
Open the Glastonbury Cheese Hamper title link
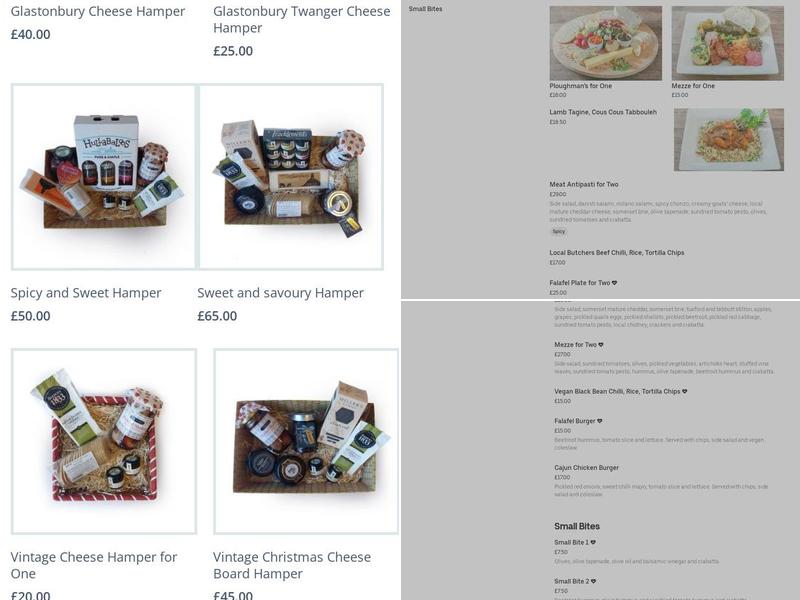click(x=98, y=11)
